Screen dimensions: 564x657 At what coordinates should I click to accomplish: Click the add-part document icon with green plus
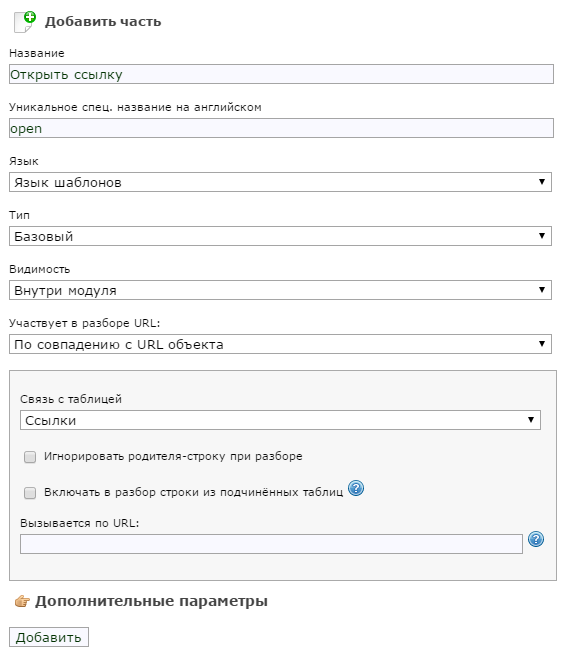pyautogui.click(x=25, y=22)
